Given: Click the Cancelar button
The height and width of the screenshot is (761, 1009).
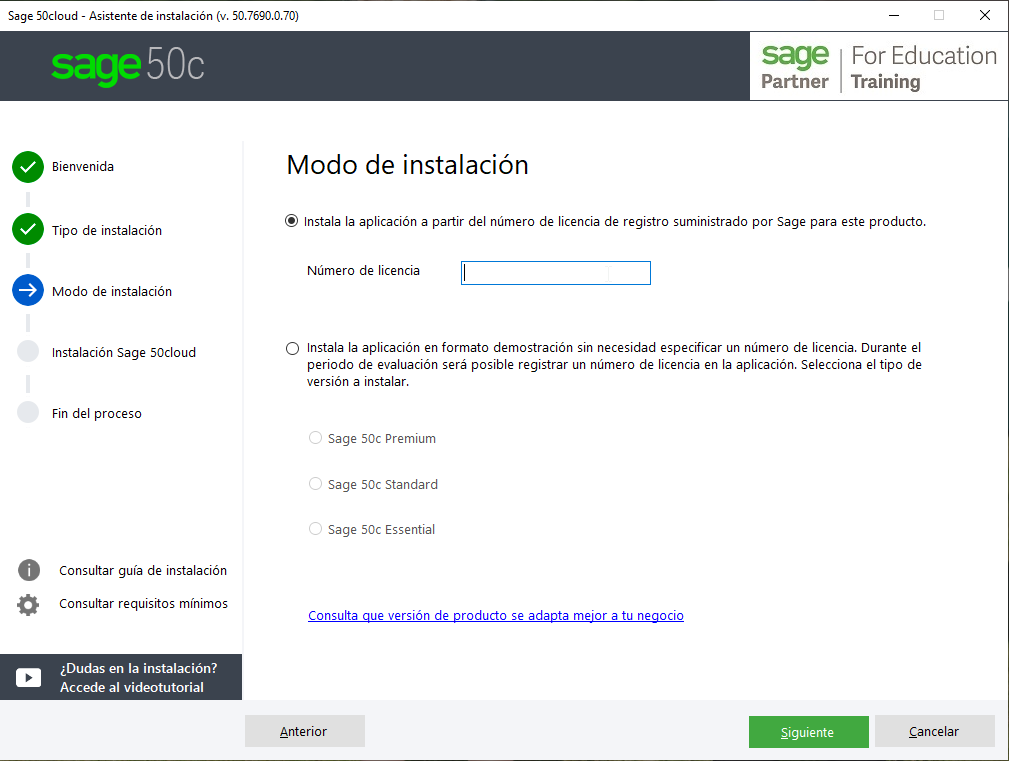Looking at the screenshot, I should pyautogui.click(x=934, y=731).
